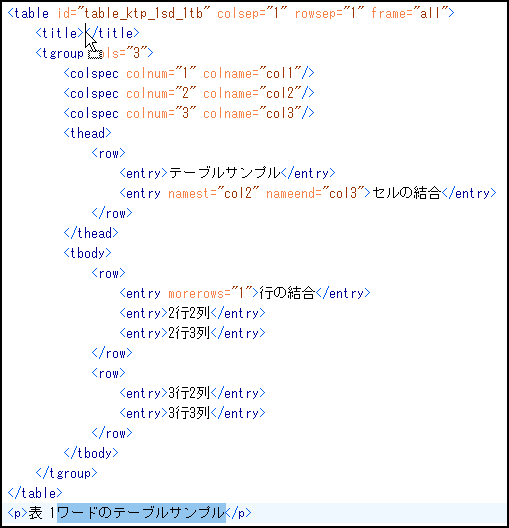Click inside the empty title element

84,33
